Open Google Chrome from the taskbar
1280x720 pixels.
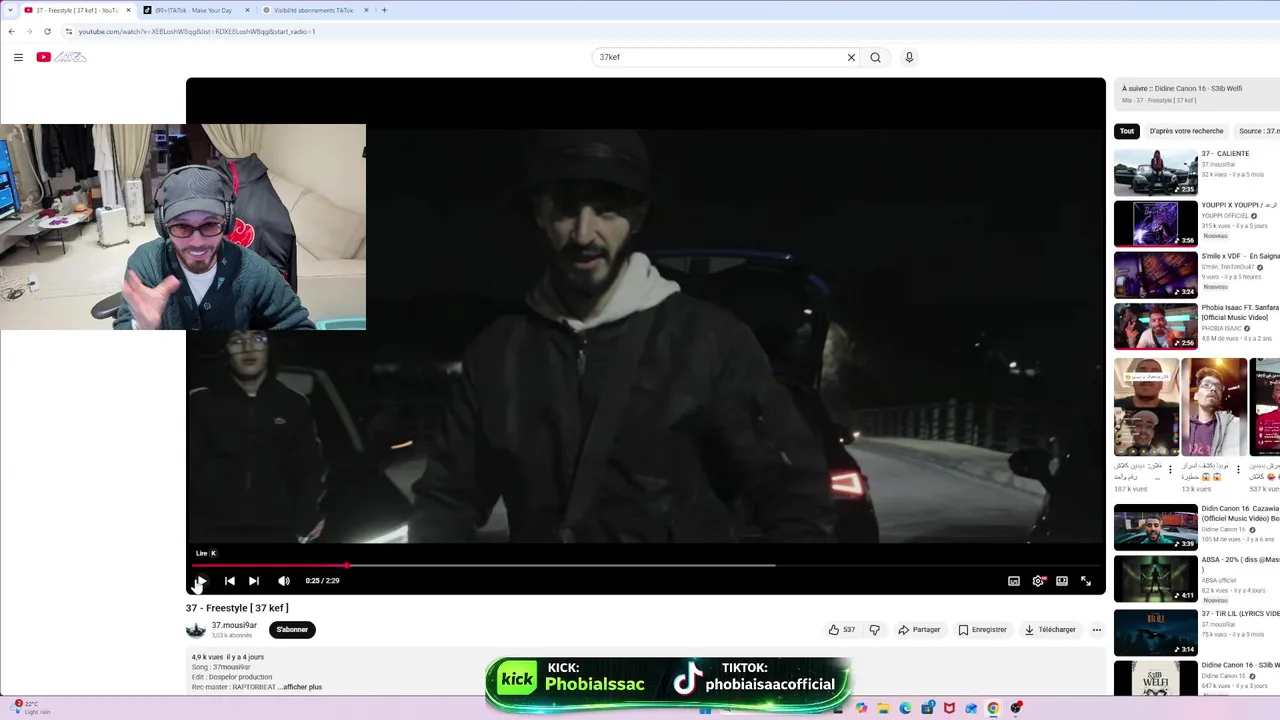[x=993, y=708]
